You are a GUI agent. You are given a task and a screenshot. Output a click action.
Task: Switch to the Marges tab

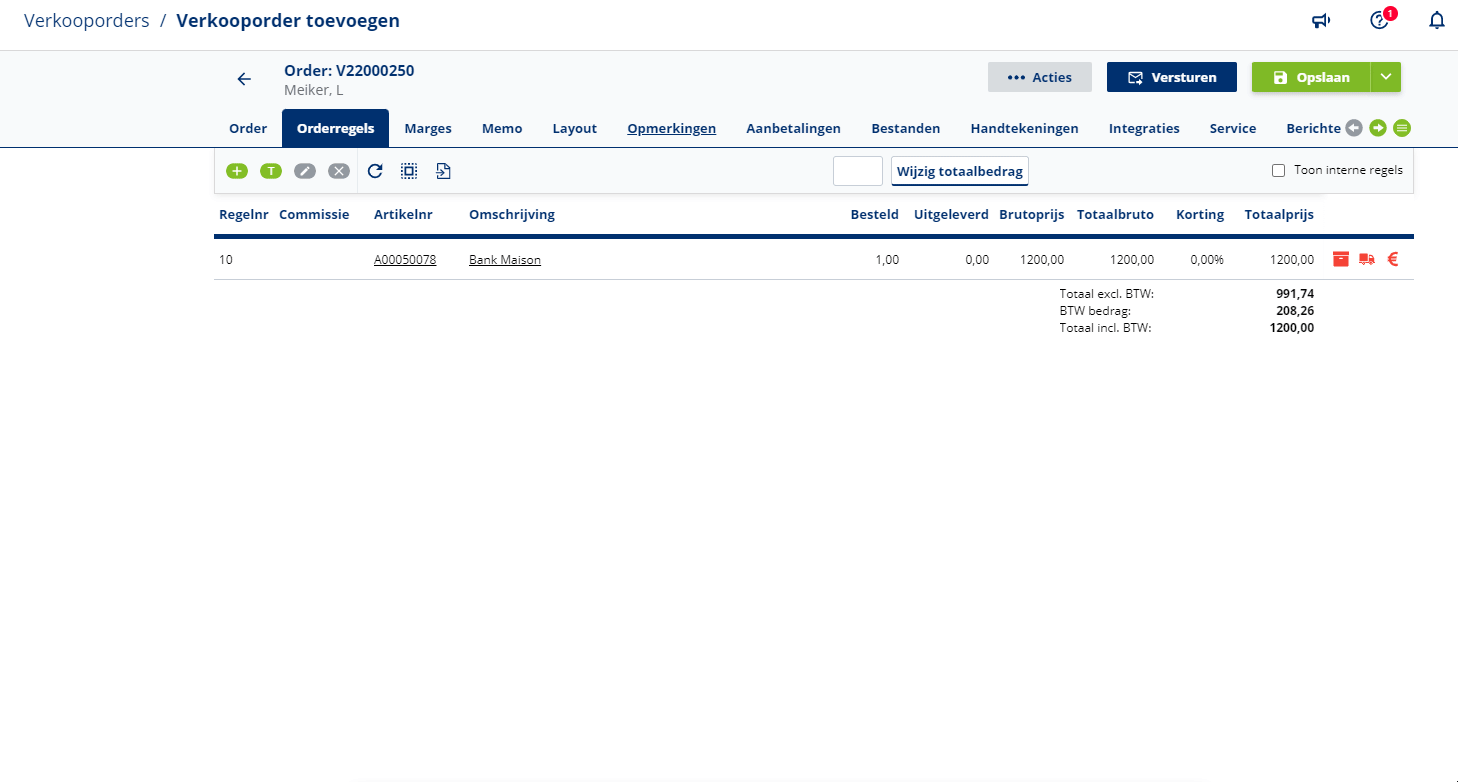click(428, 128)
